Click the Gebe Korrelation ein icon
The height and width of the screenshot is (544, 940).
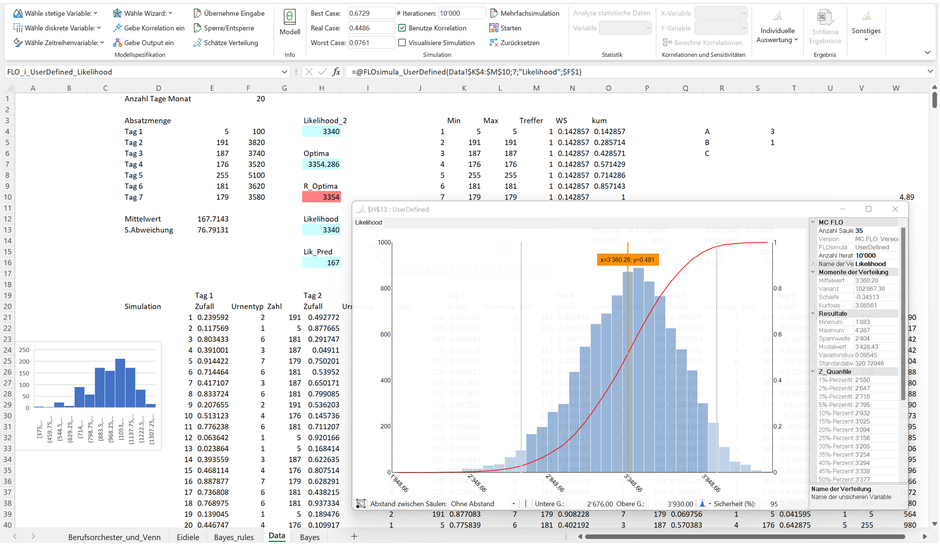[118, 28]
